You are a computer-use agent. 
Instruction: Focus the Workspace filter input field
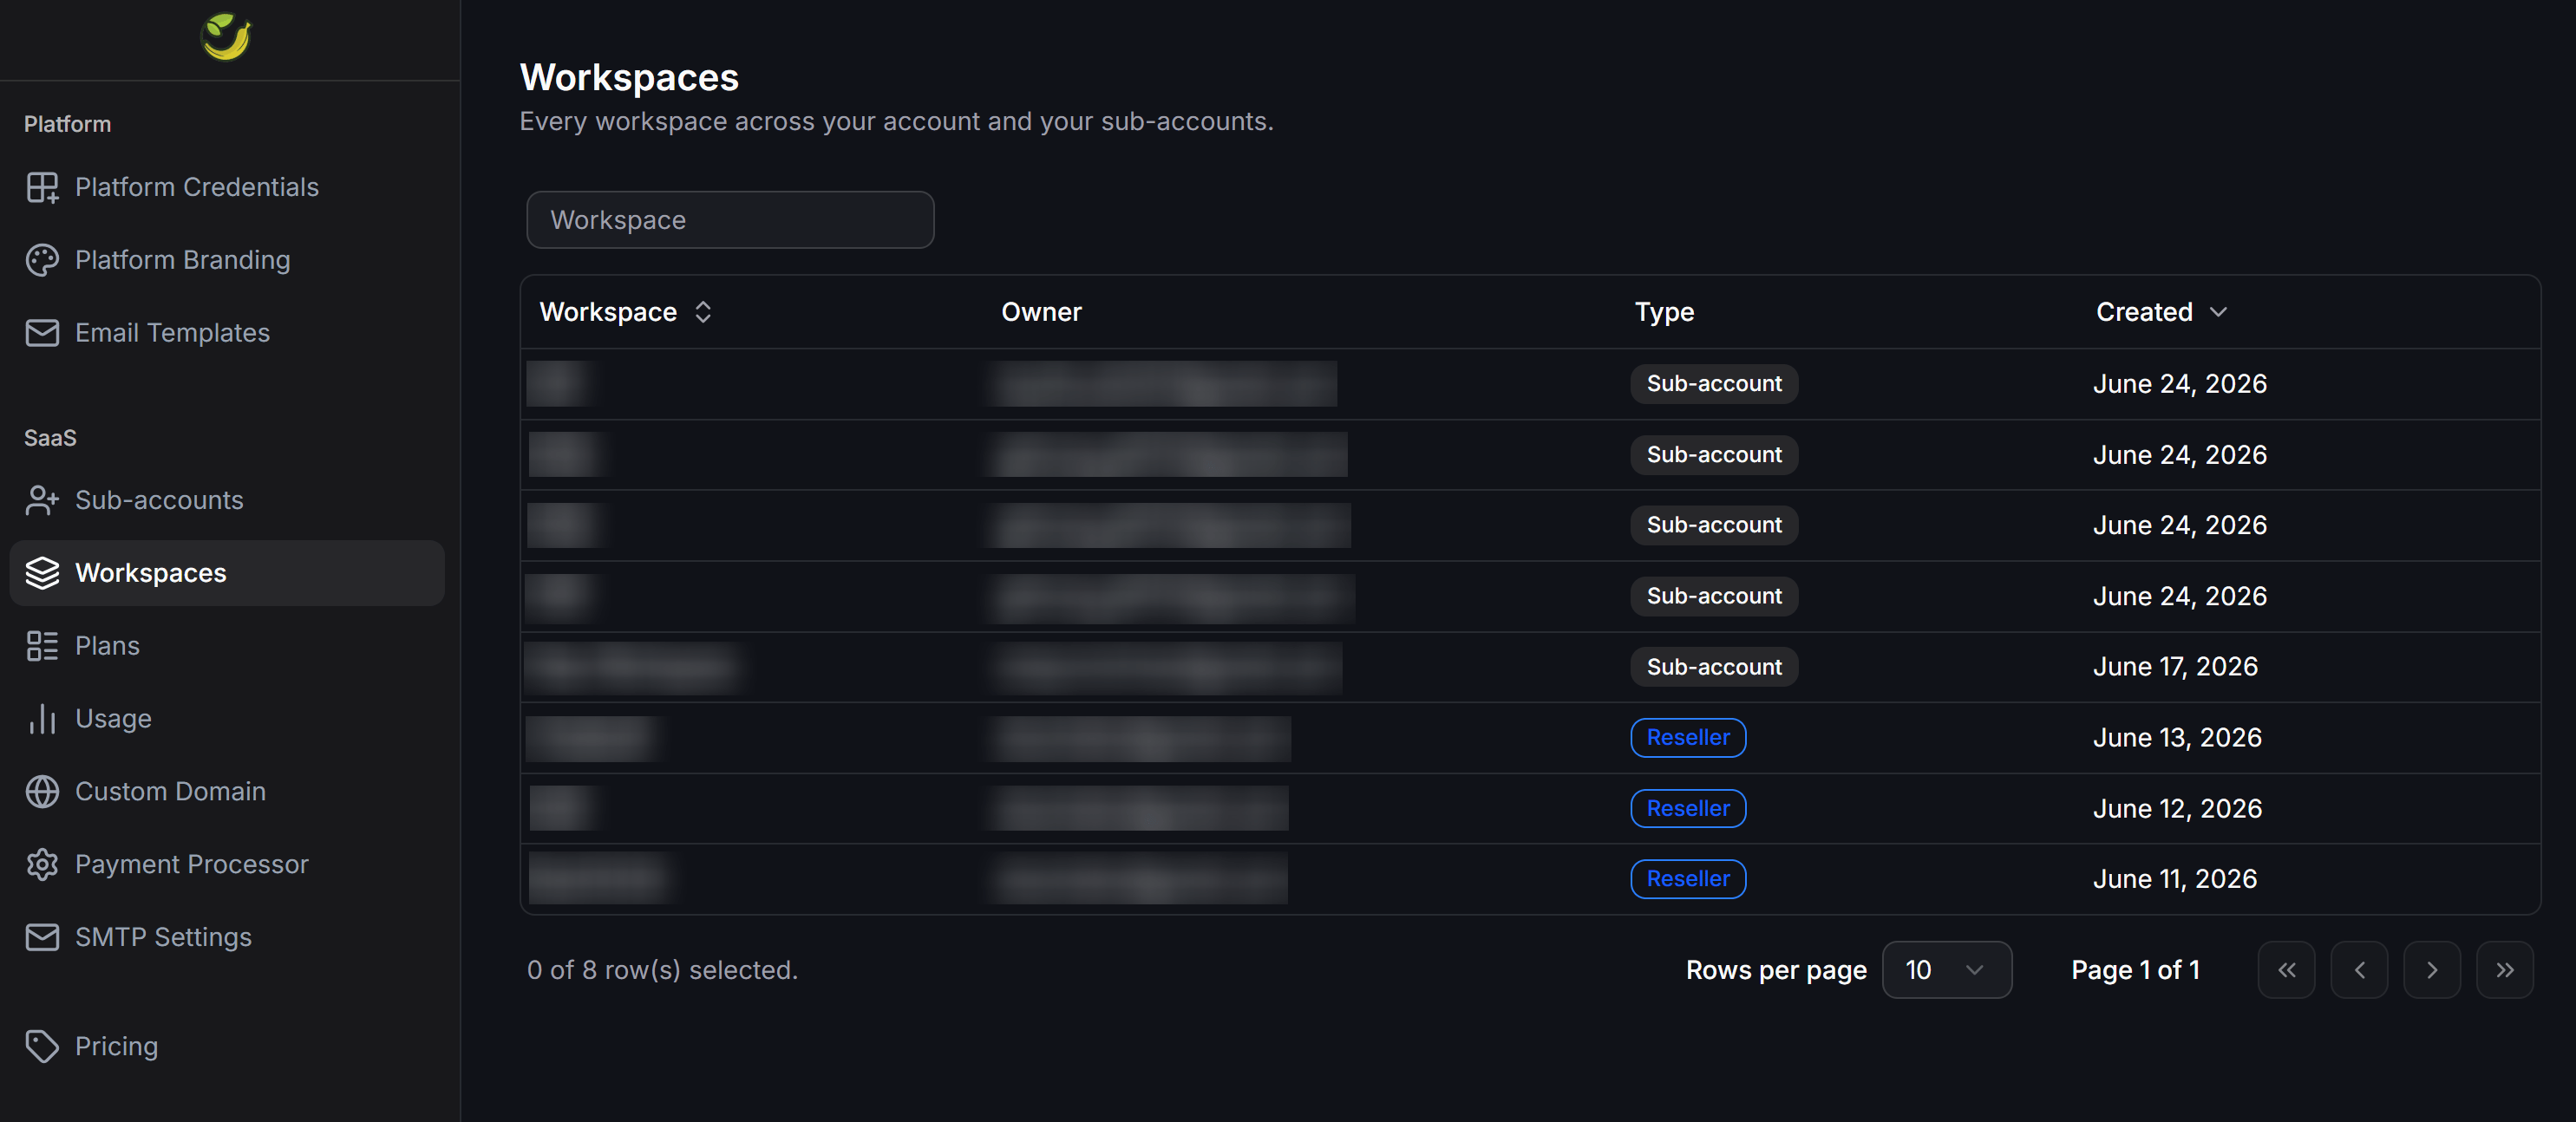[x=730, y=220]
